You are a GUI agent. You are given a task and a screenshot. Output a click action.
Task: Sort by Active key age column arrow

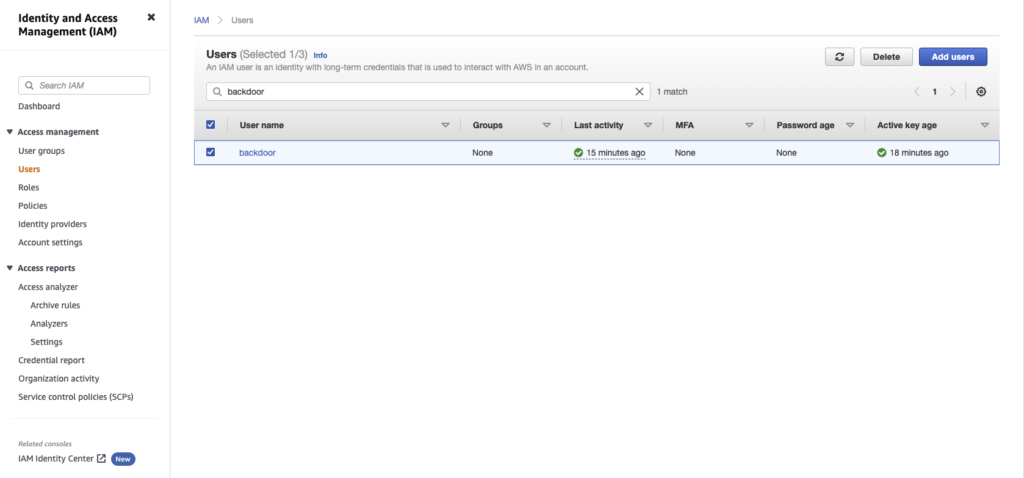(x=985, y=125)
